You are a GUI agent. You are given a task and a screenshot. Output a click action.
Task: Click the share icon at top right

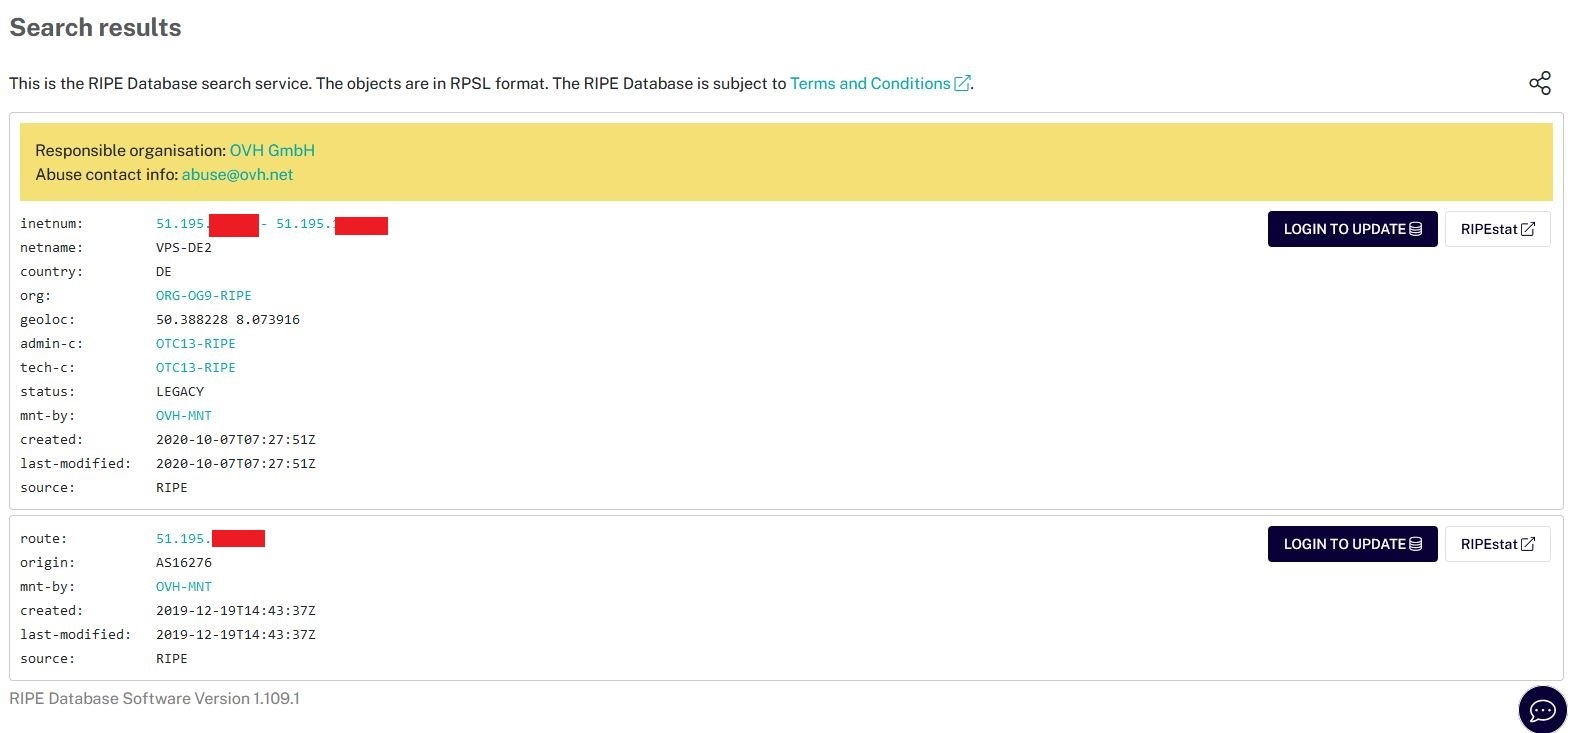click(1539, 83)
